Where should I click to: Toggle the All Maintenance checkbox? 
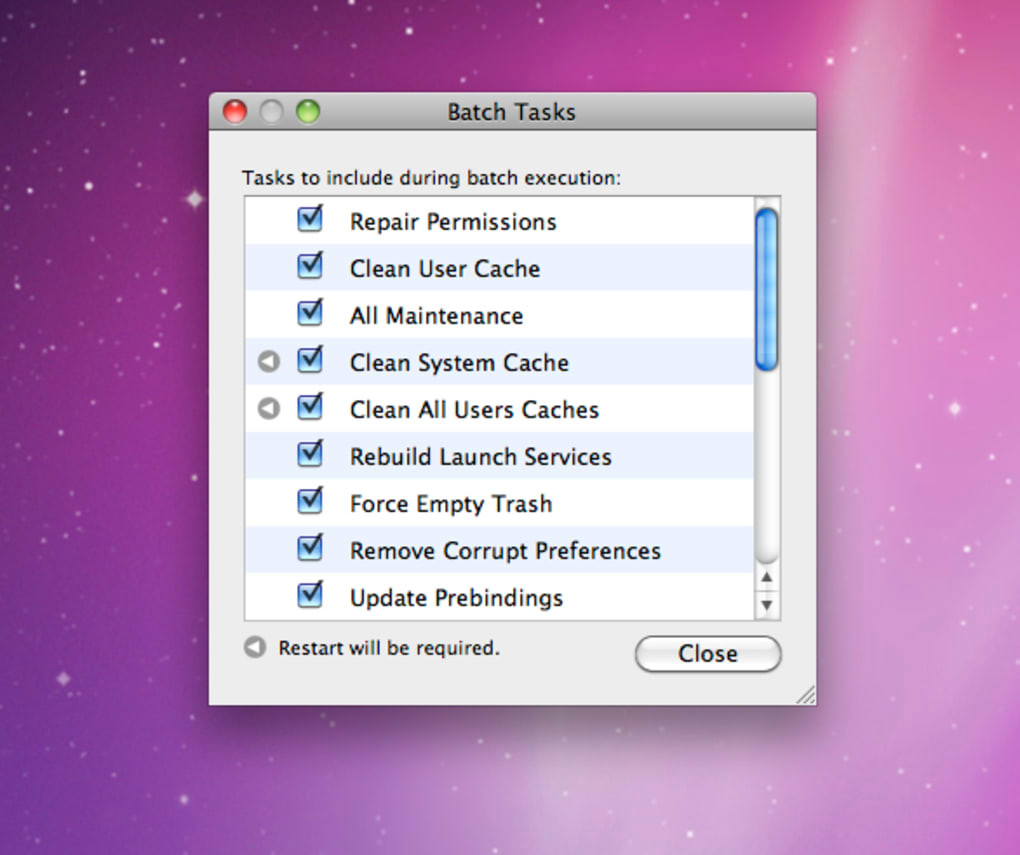point(310,312)
